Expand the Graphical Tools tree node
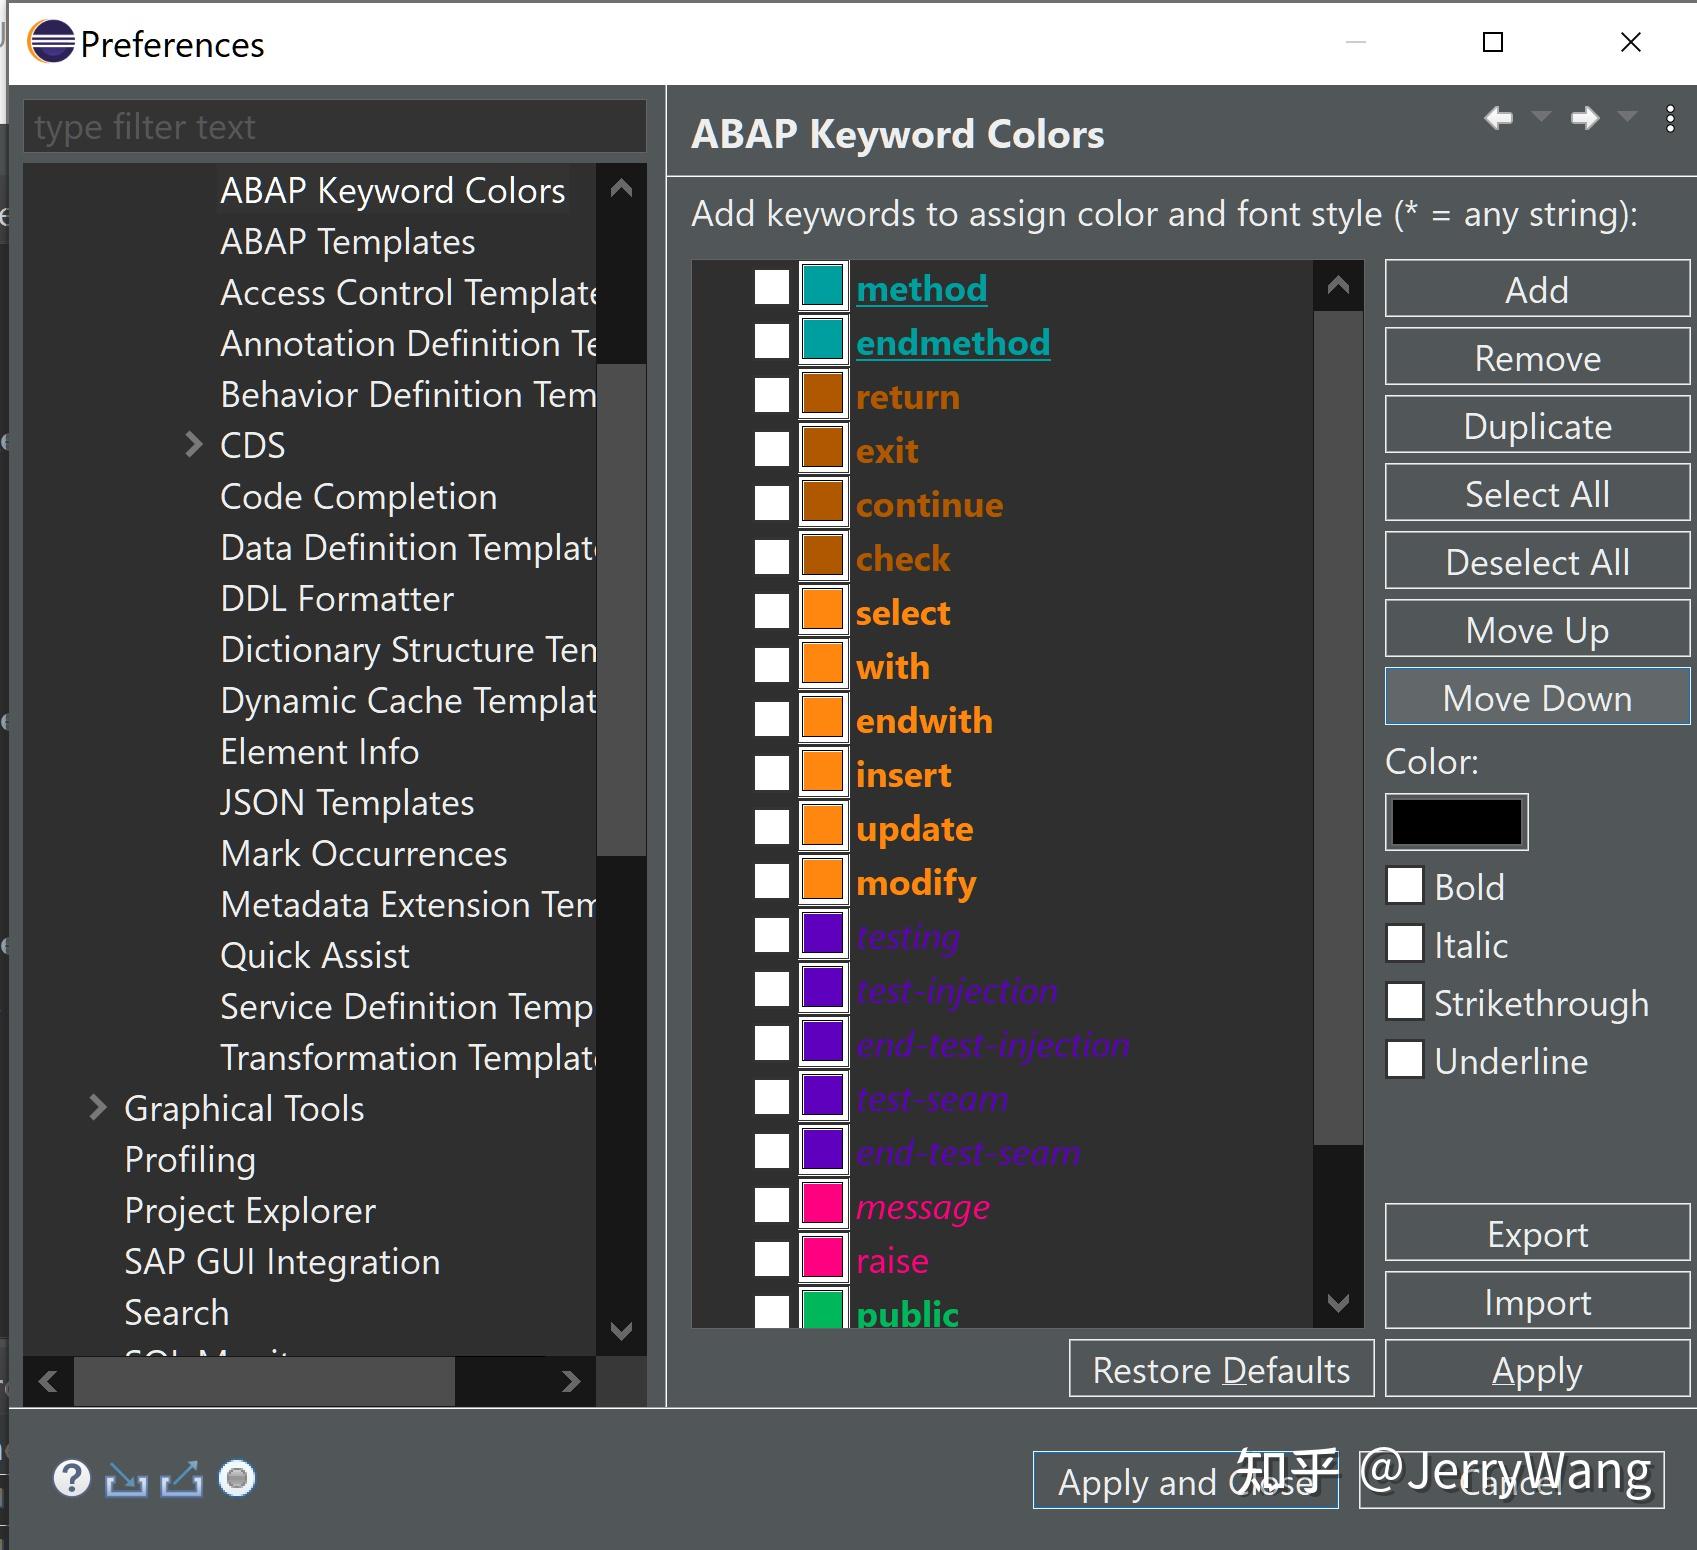Image resolution: width=1697 pixels, height=1550 pixels. click(x=97, y=1107)
